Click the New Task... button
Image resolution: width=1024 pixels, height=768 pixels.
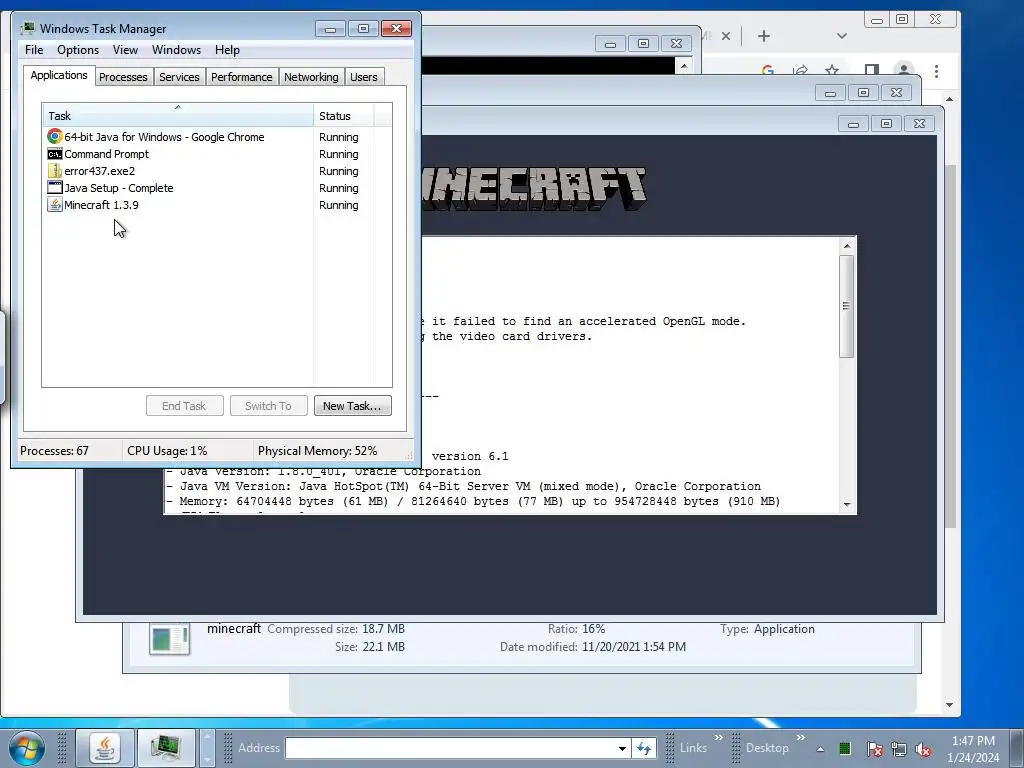pyautogui.click(x=353, y=406)
